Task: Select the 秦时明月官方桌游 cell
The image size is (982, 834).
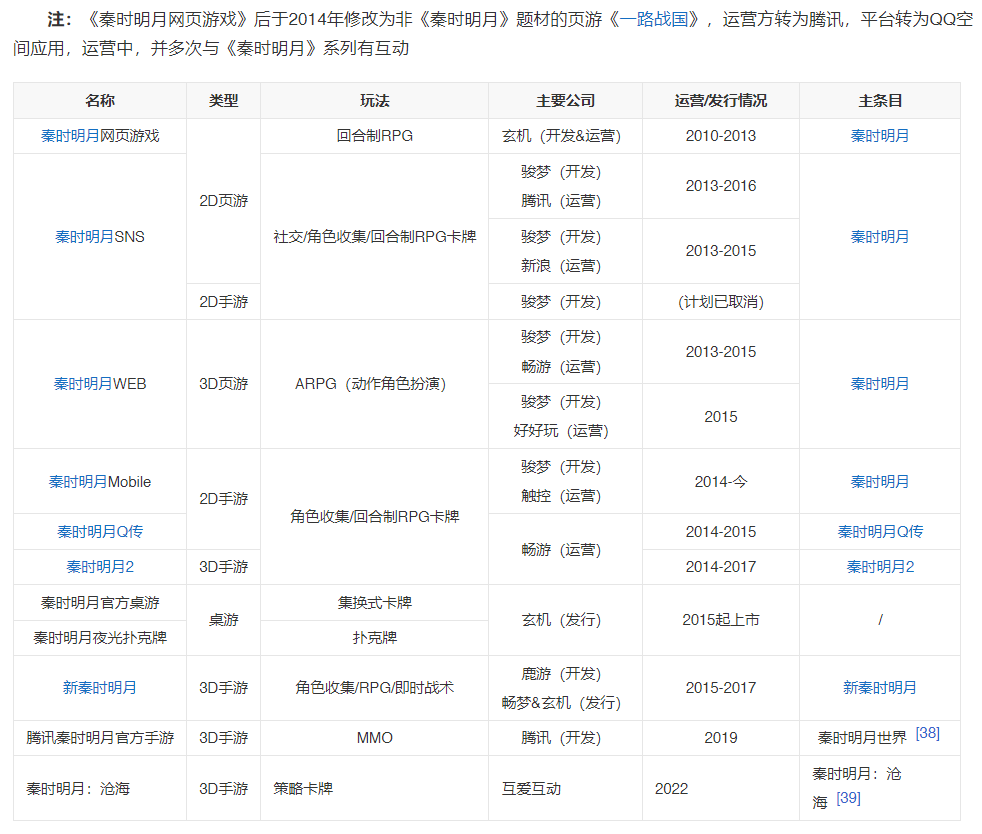Action: click(100, 603)
